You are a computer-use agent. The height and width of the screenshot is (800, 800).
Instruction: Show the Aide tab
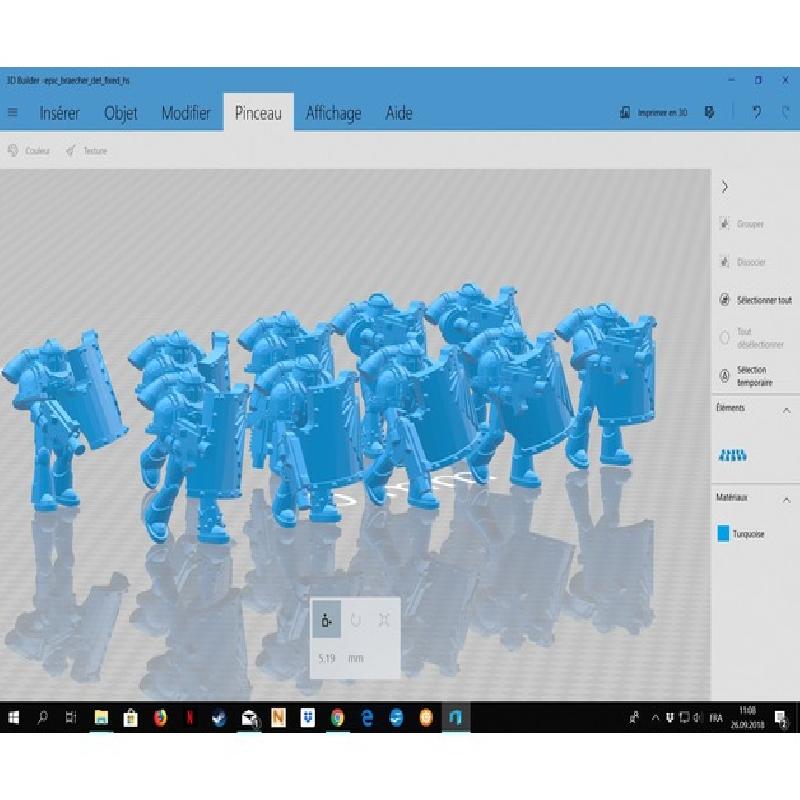click(x=398, y=113)
